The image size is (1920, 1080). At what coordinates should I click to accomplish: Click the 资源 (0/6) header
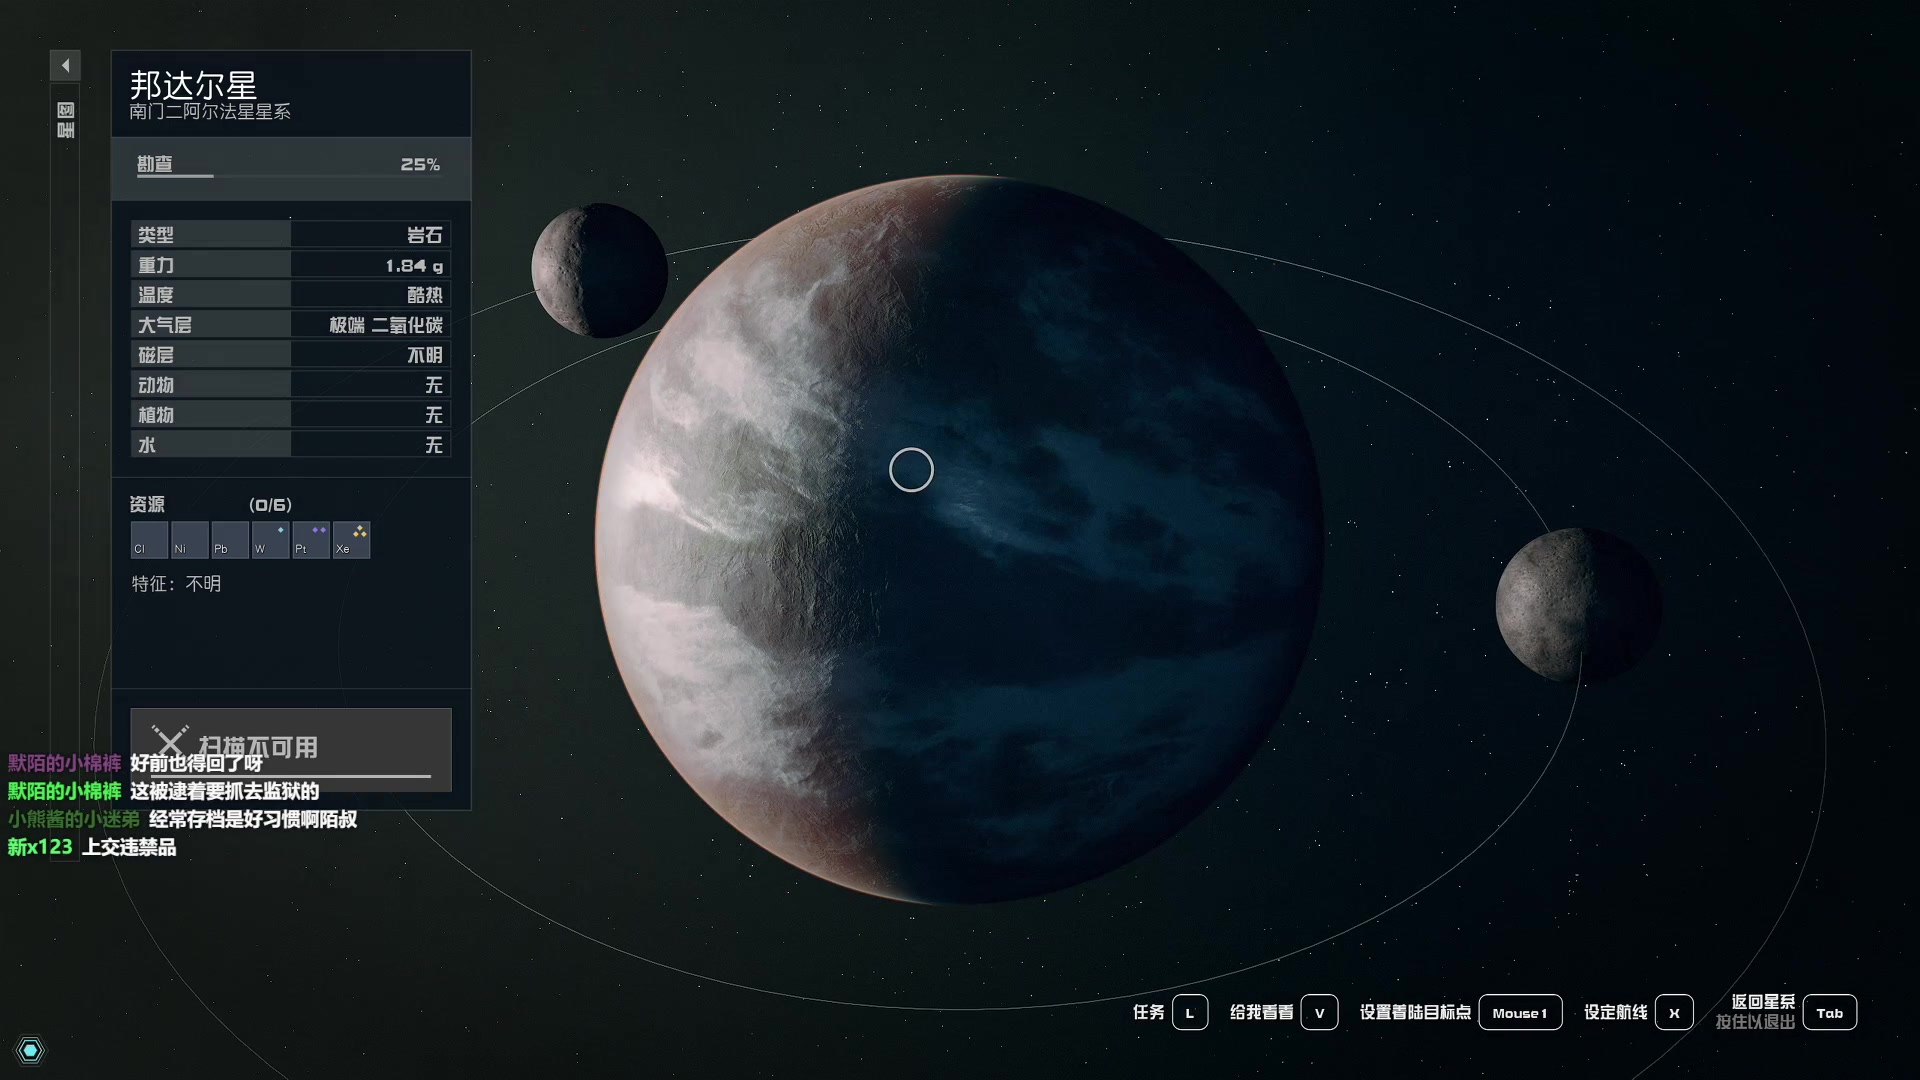(211, 505)
